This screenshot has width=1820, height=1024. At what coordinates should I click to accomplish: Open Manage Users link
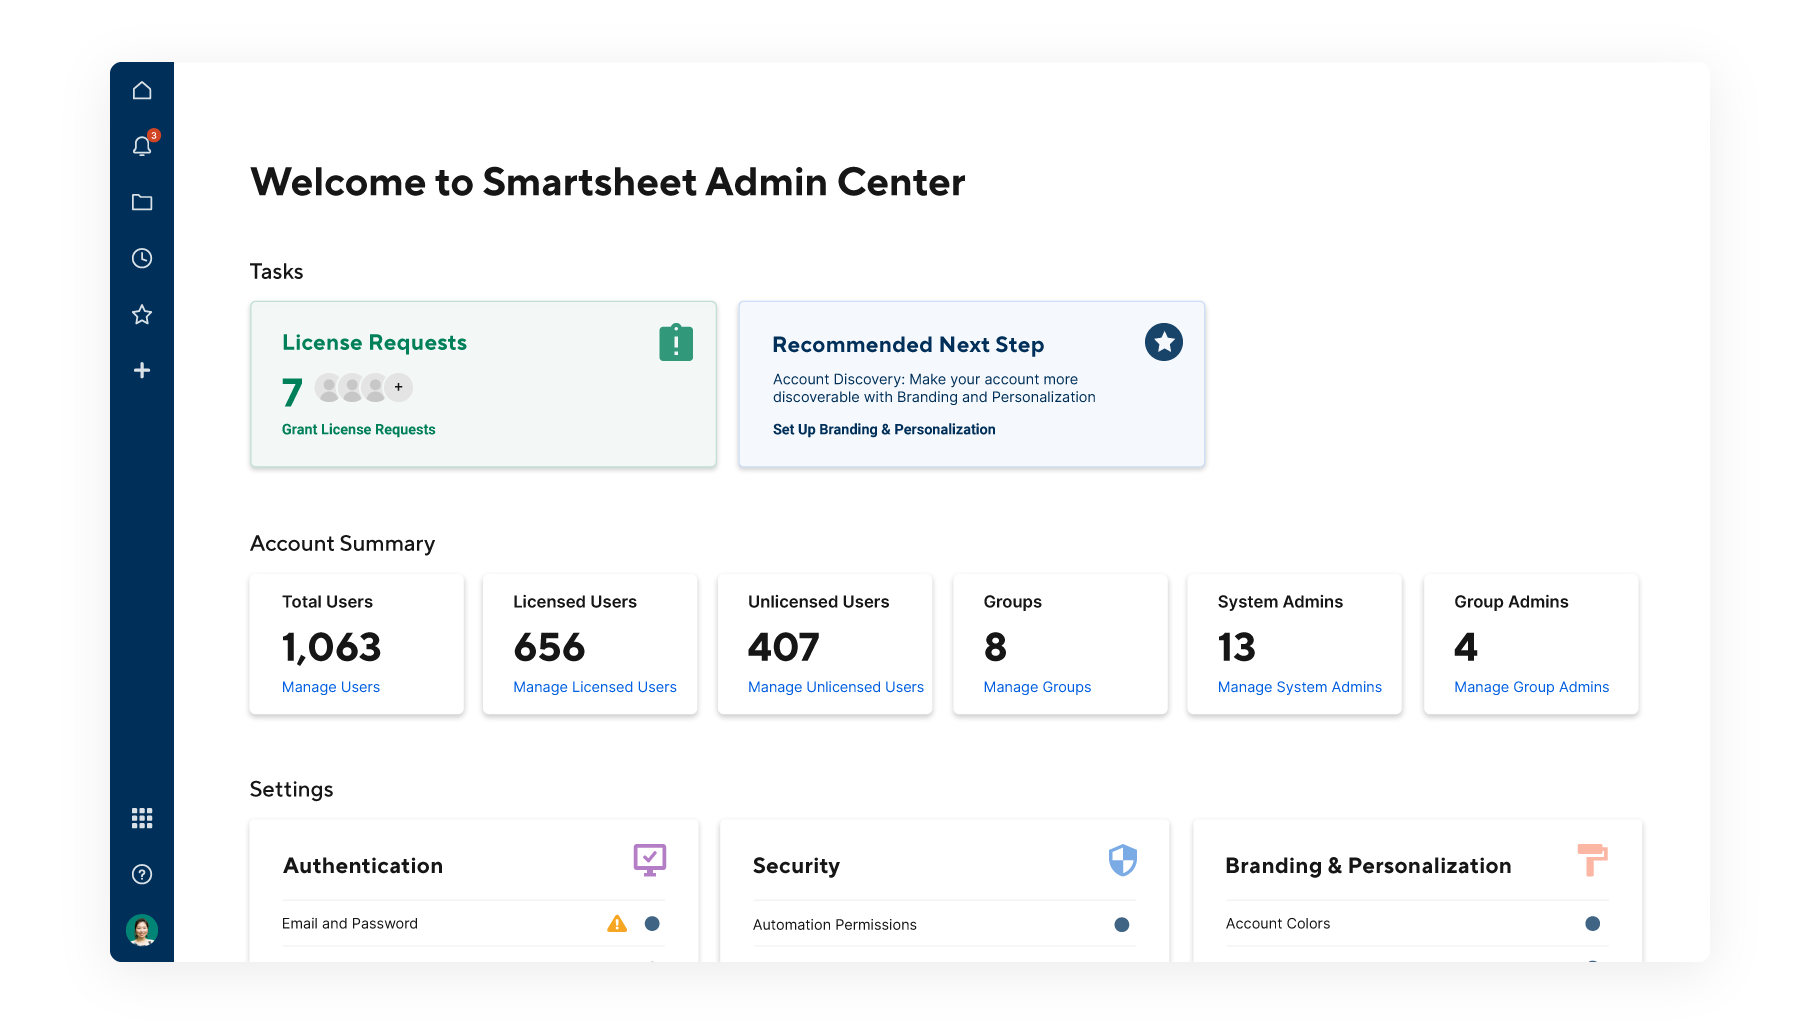(x=330, y=687)
